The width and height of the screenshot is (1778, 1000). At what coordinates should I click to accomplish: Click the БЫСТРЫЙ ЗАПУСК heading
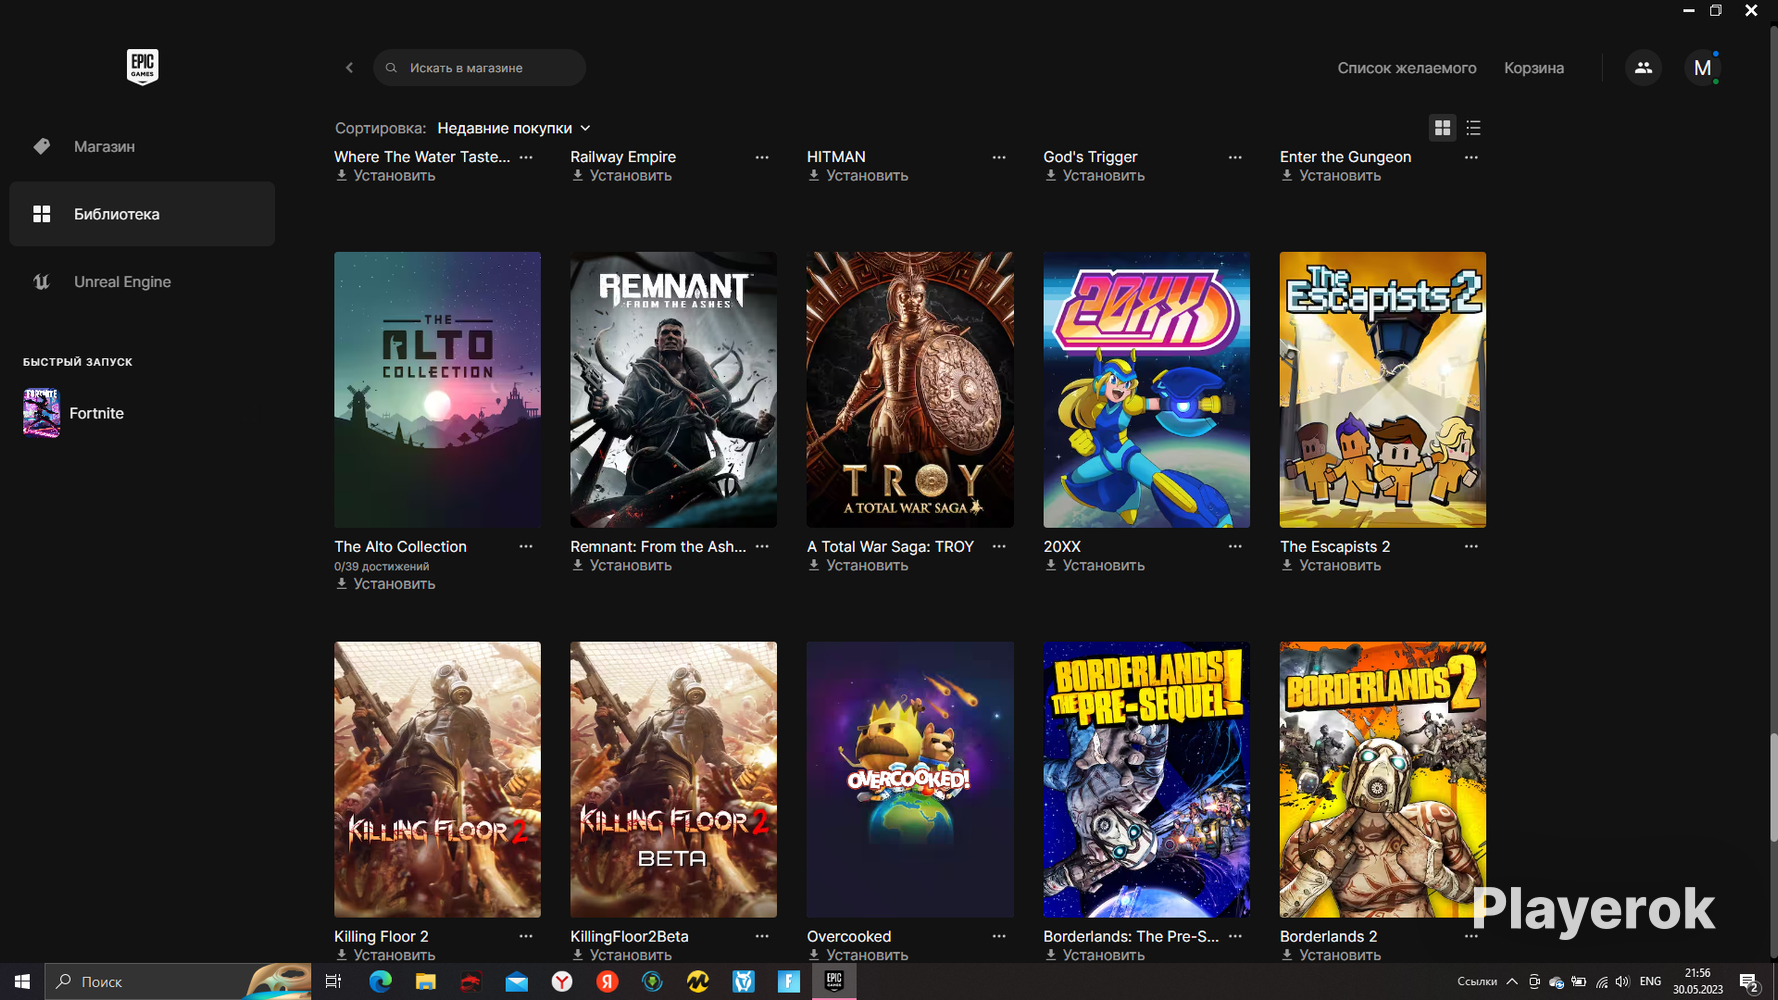78,362
